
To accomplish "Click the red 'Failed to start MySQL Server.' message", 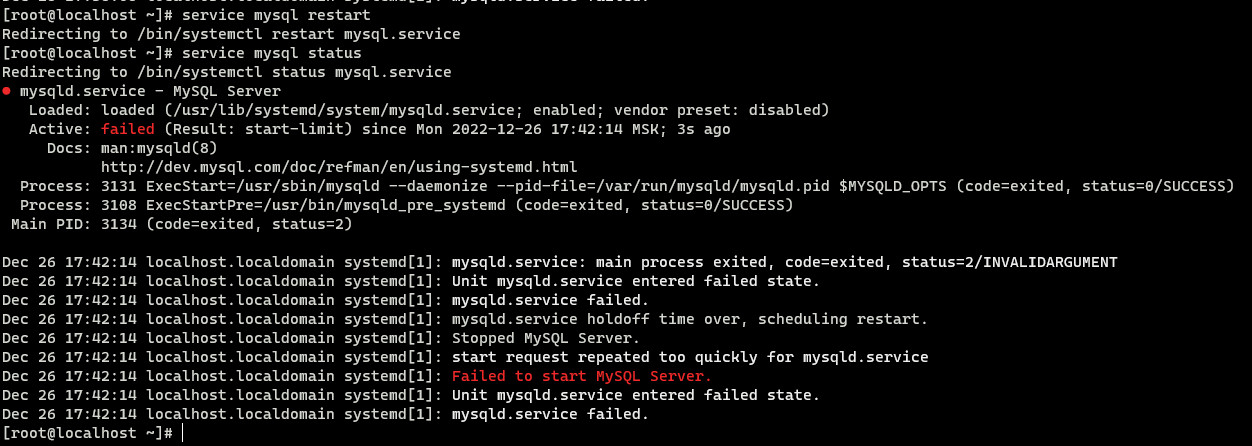I will click(582, 376).
